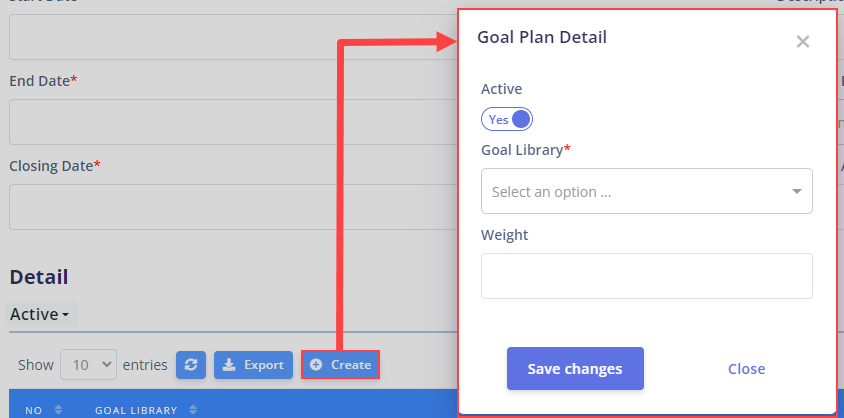This screenshot has width=844, height=418.
Task: Focus the Weight input field
Action: 646,276
